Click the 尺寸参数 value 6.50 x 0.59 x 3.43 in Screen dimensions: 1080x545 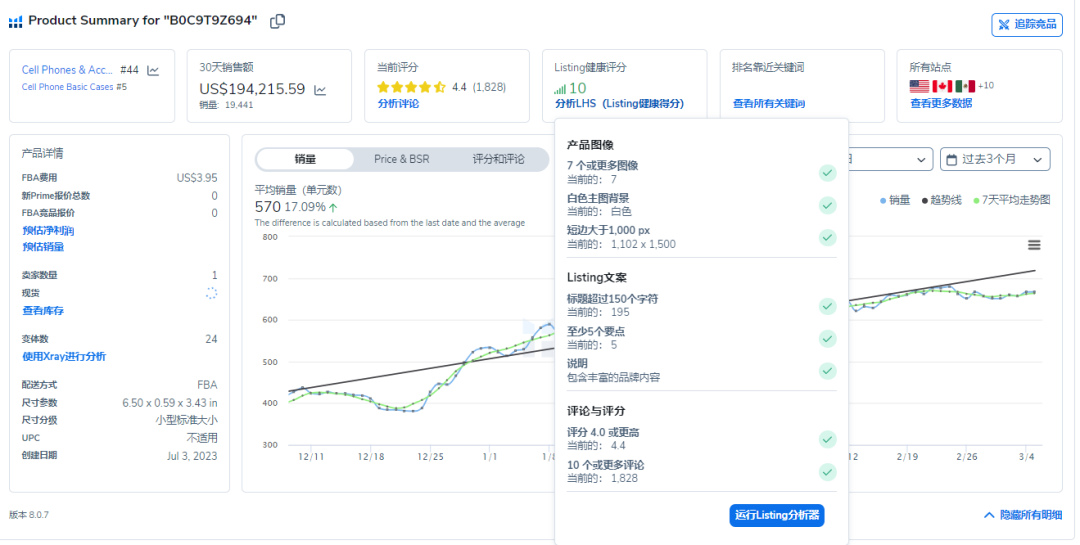click(169, 403)
